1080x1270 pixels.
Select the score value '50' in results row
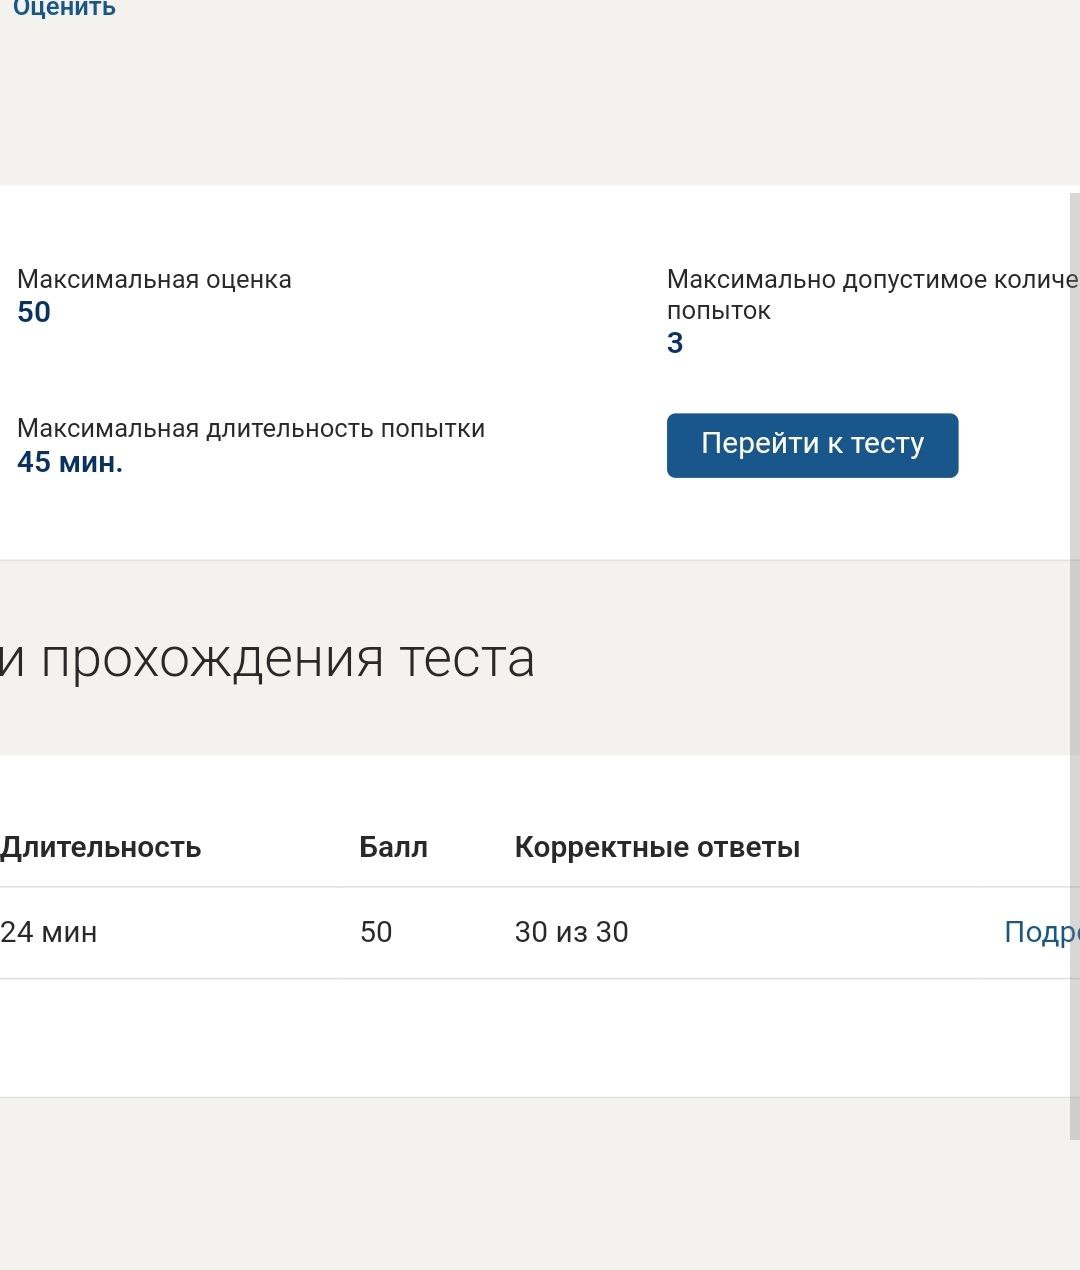376,932
